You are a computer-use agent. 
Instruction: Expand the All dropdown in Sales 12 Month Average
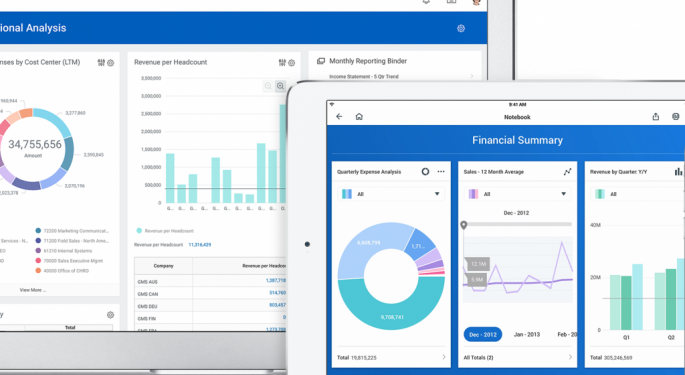(518, 194)
